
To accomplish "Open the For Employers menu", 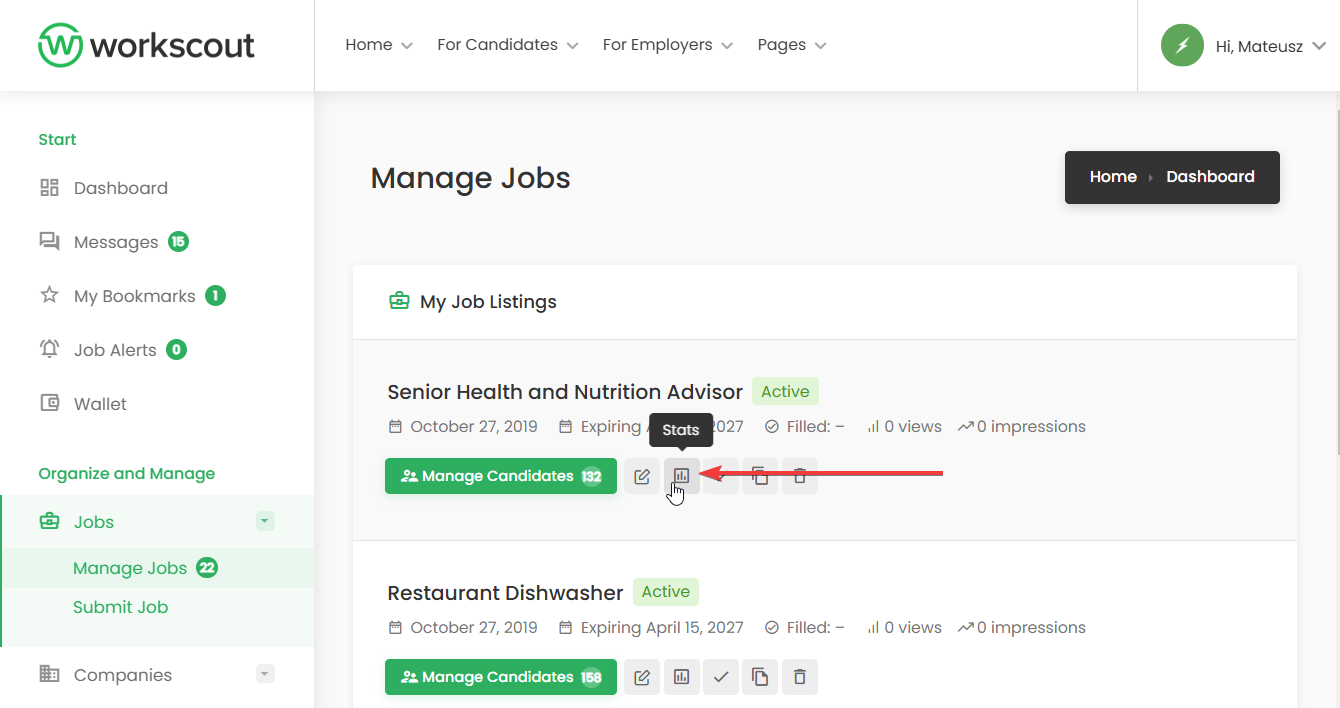I will coord(667,45).
